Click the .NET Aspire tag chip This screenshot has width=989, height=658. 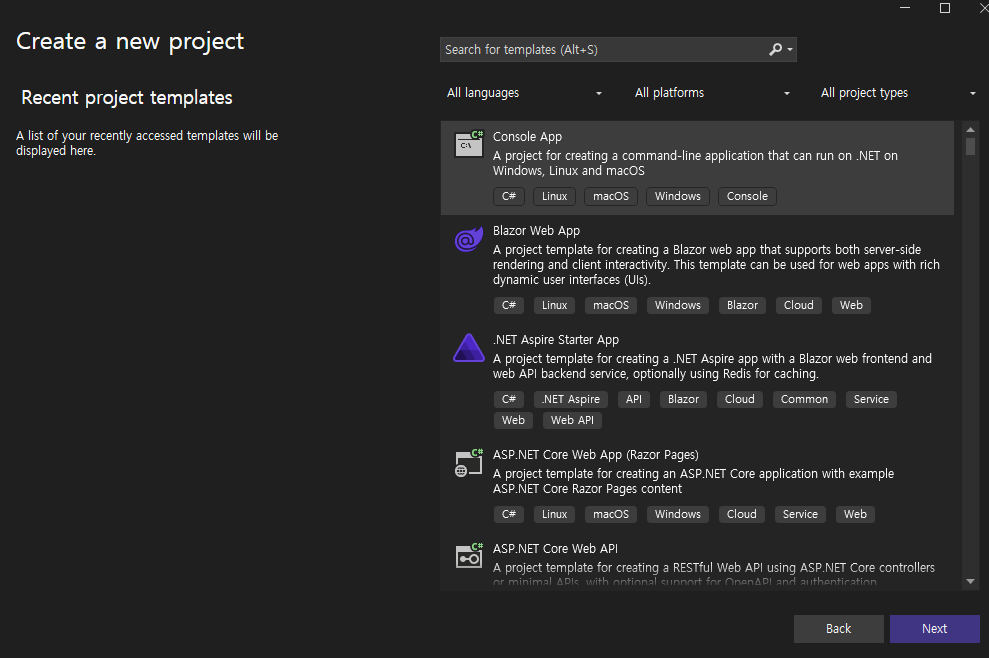[x=571, y=399]
